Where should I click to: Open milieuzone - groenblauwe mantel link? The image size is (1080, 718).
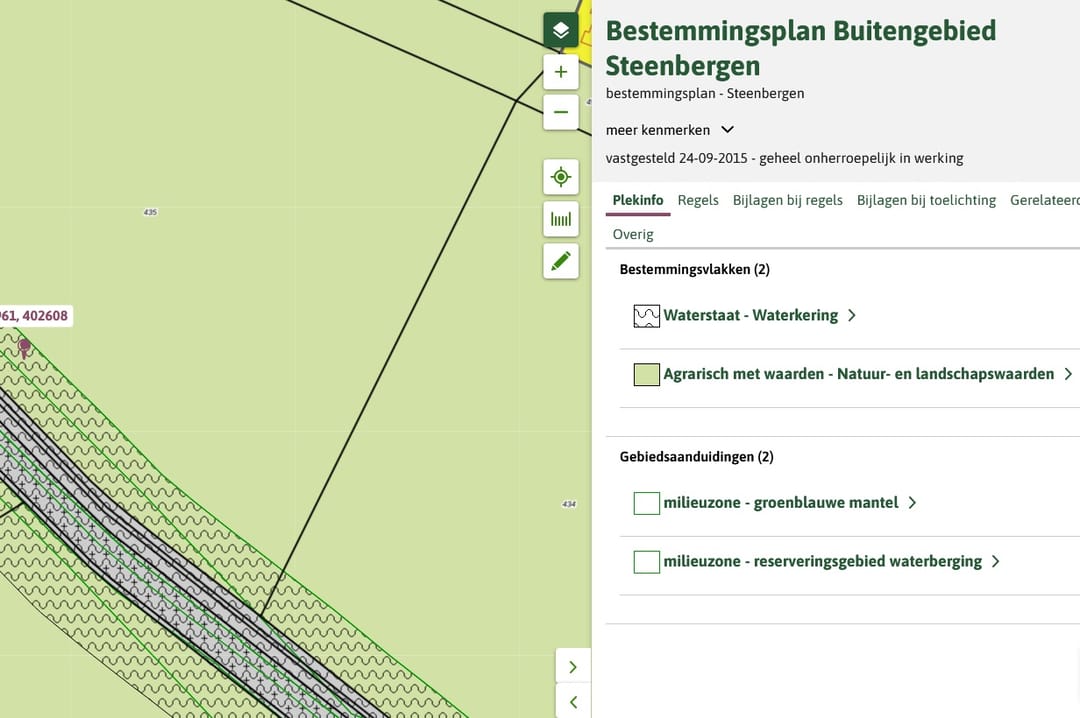coord(780,503)
